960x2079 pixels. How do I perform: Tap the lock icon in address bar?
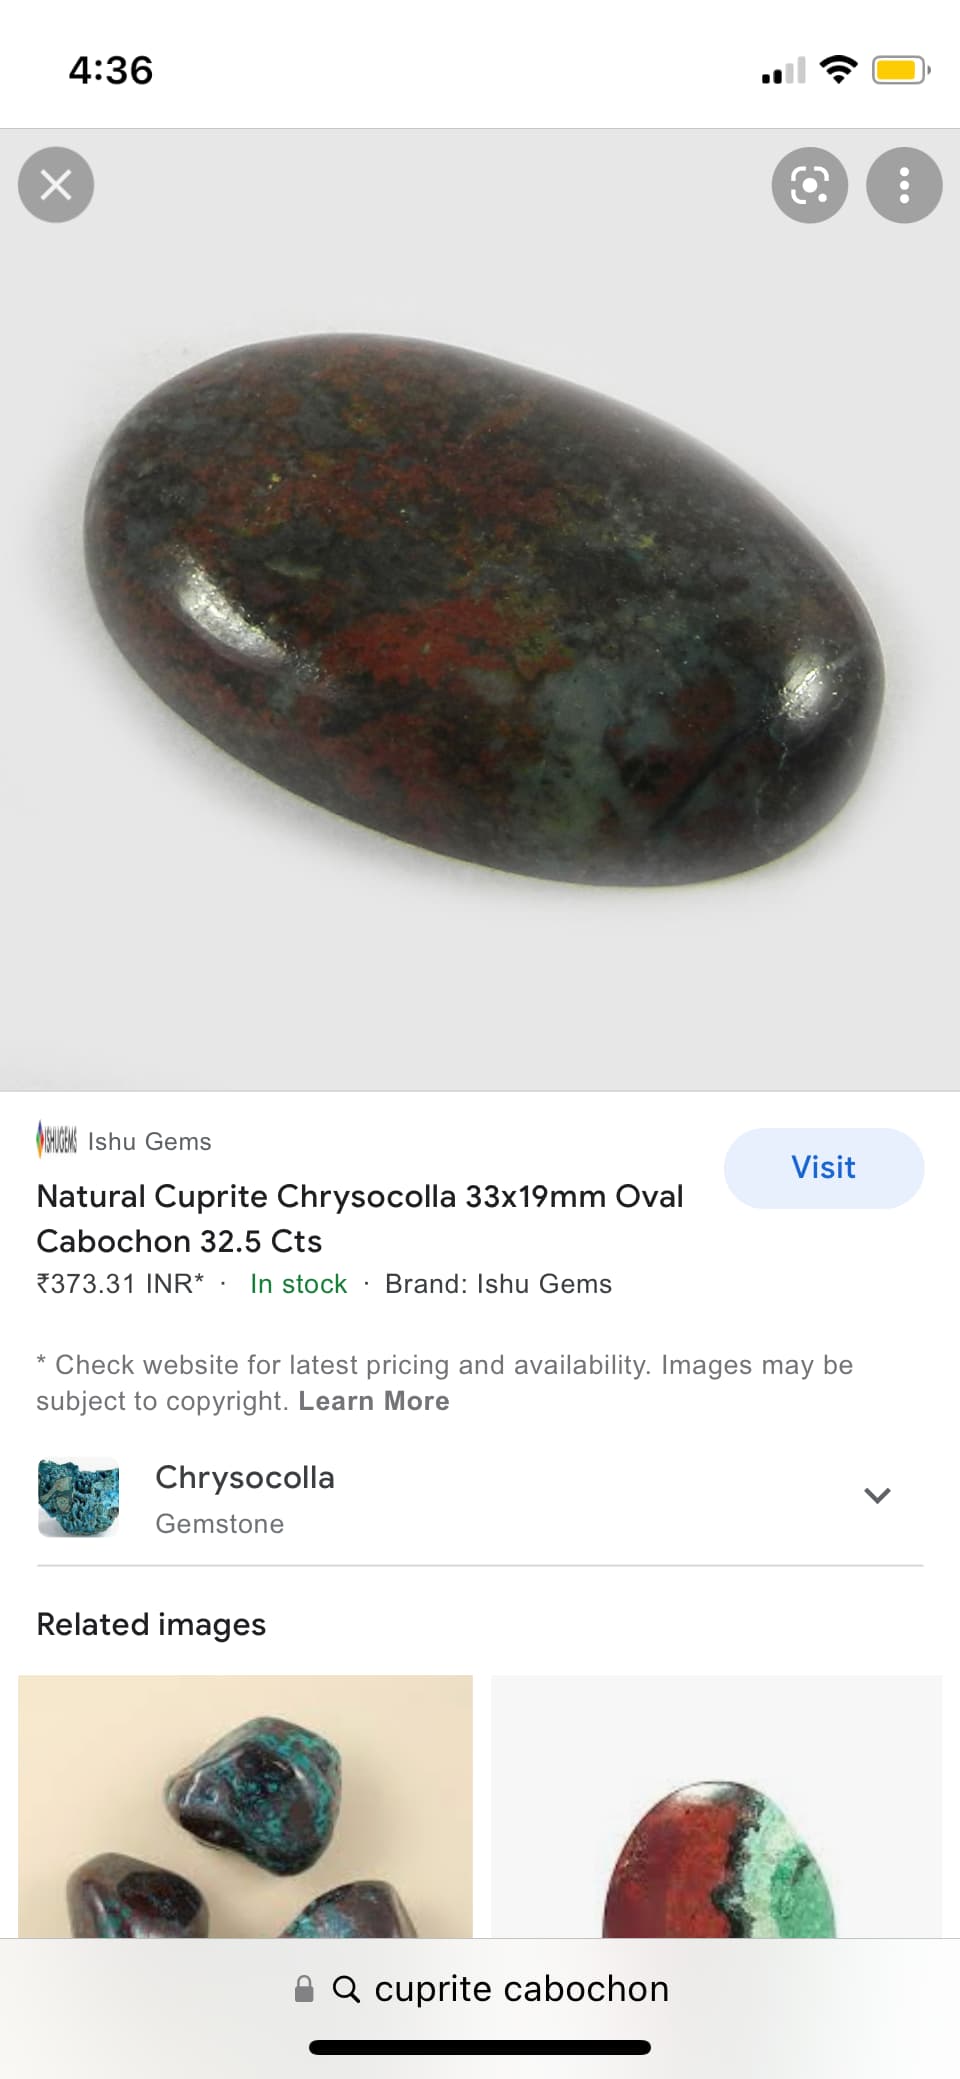(x=304, y=1989)
